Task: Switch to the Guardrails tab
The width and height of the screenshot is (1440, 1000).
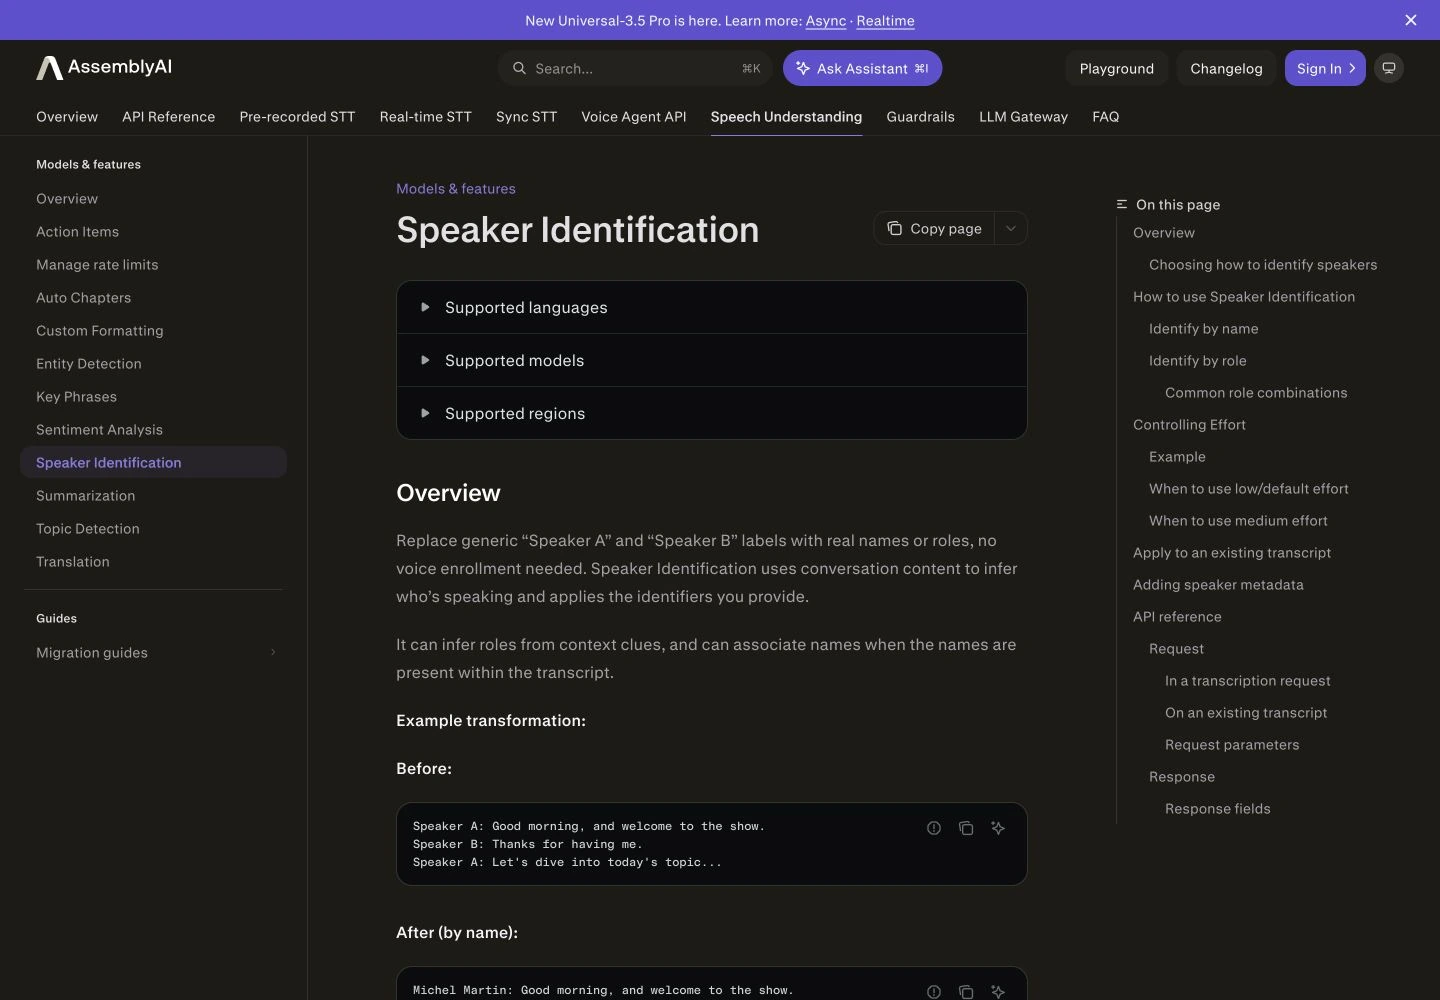Action: pos(920,116)
